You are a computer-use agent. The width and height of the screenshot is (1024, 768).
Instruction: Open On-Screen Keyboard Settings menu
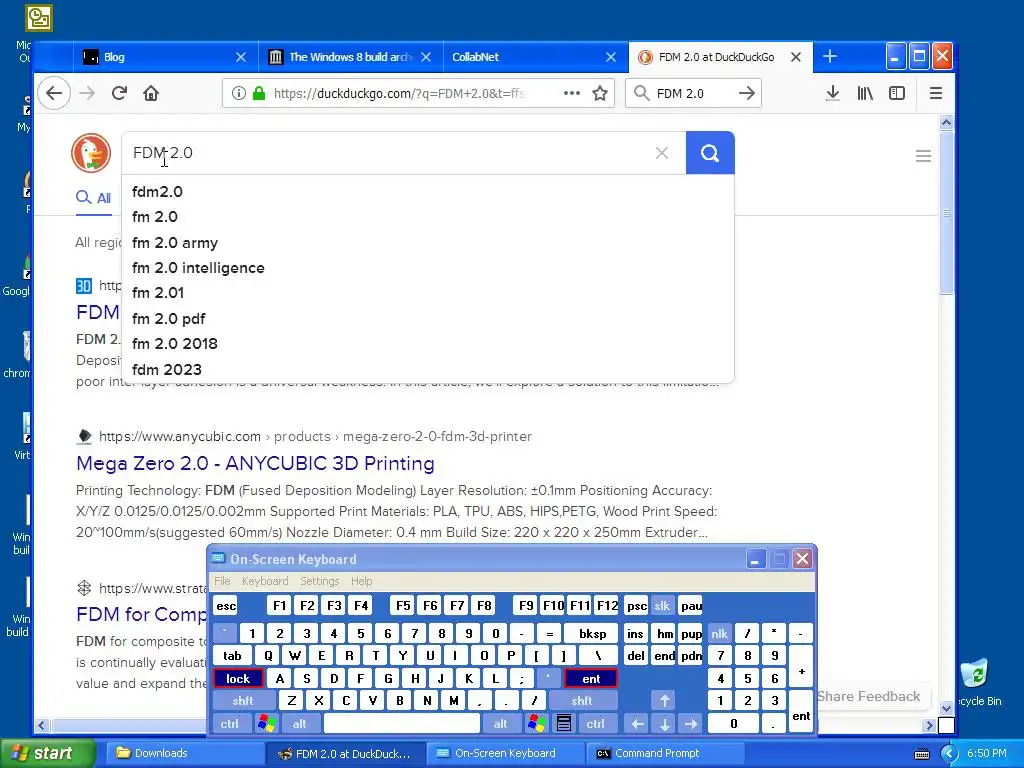pos(319,581)
